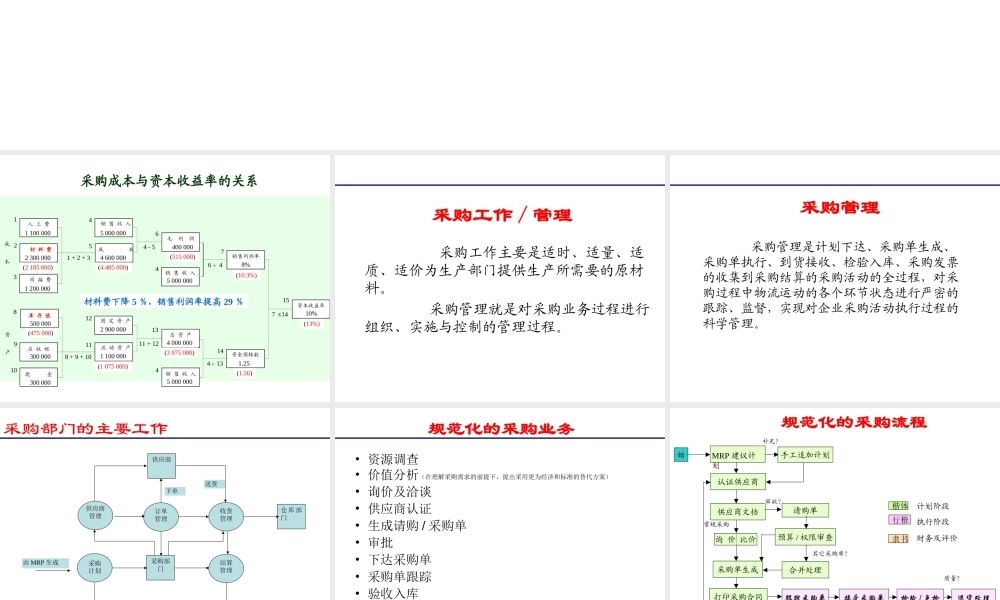Screen dimensions: 1000x600
Task: Click the 认证供应商 process box
Action: pos(737,482)
